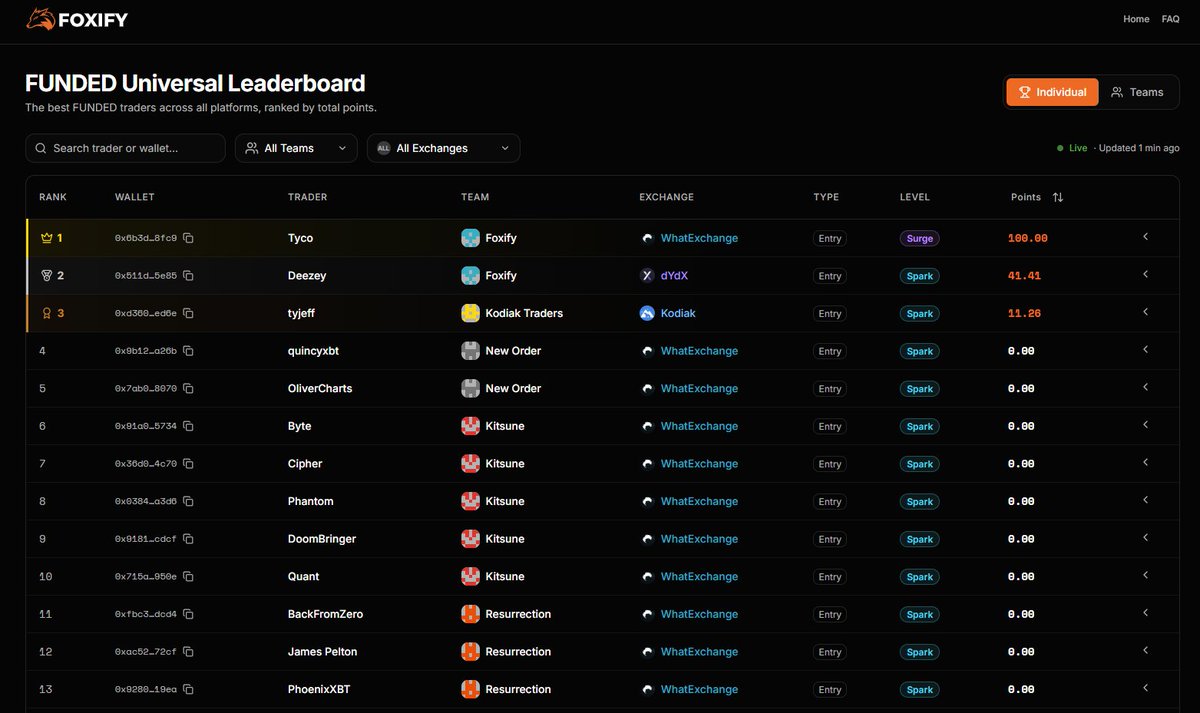
Task: Open the Home navigation link
Action: point(1136,19)
